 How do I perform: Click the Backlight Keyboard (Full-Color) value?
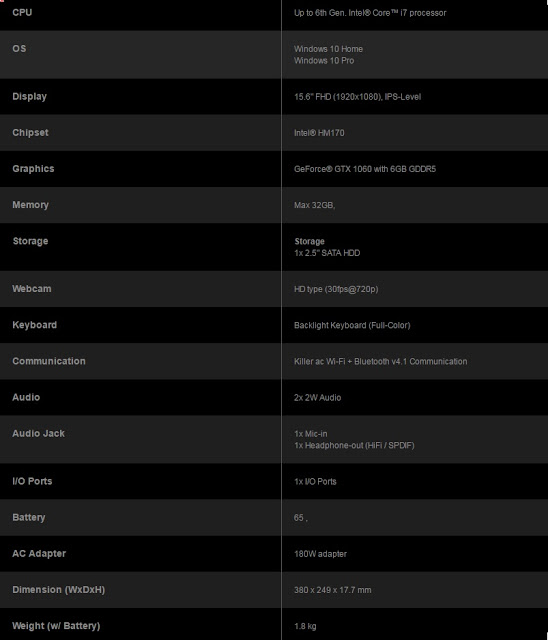pyautogui.click(x=352, y=325)
